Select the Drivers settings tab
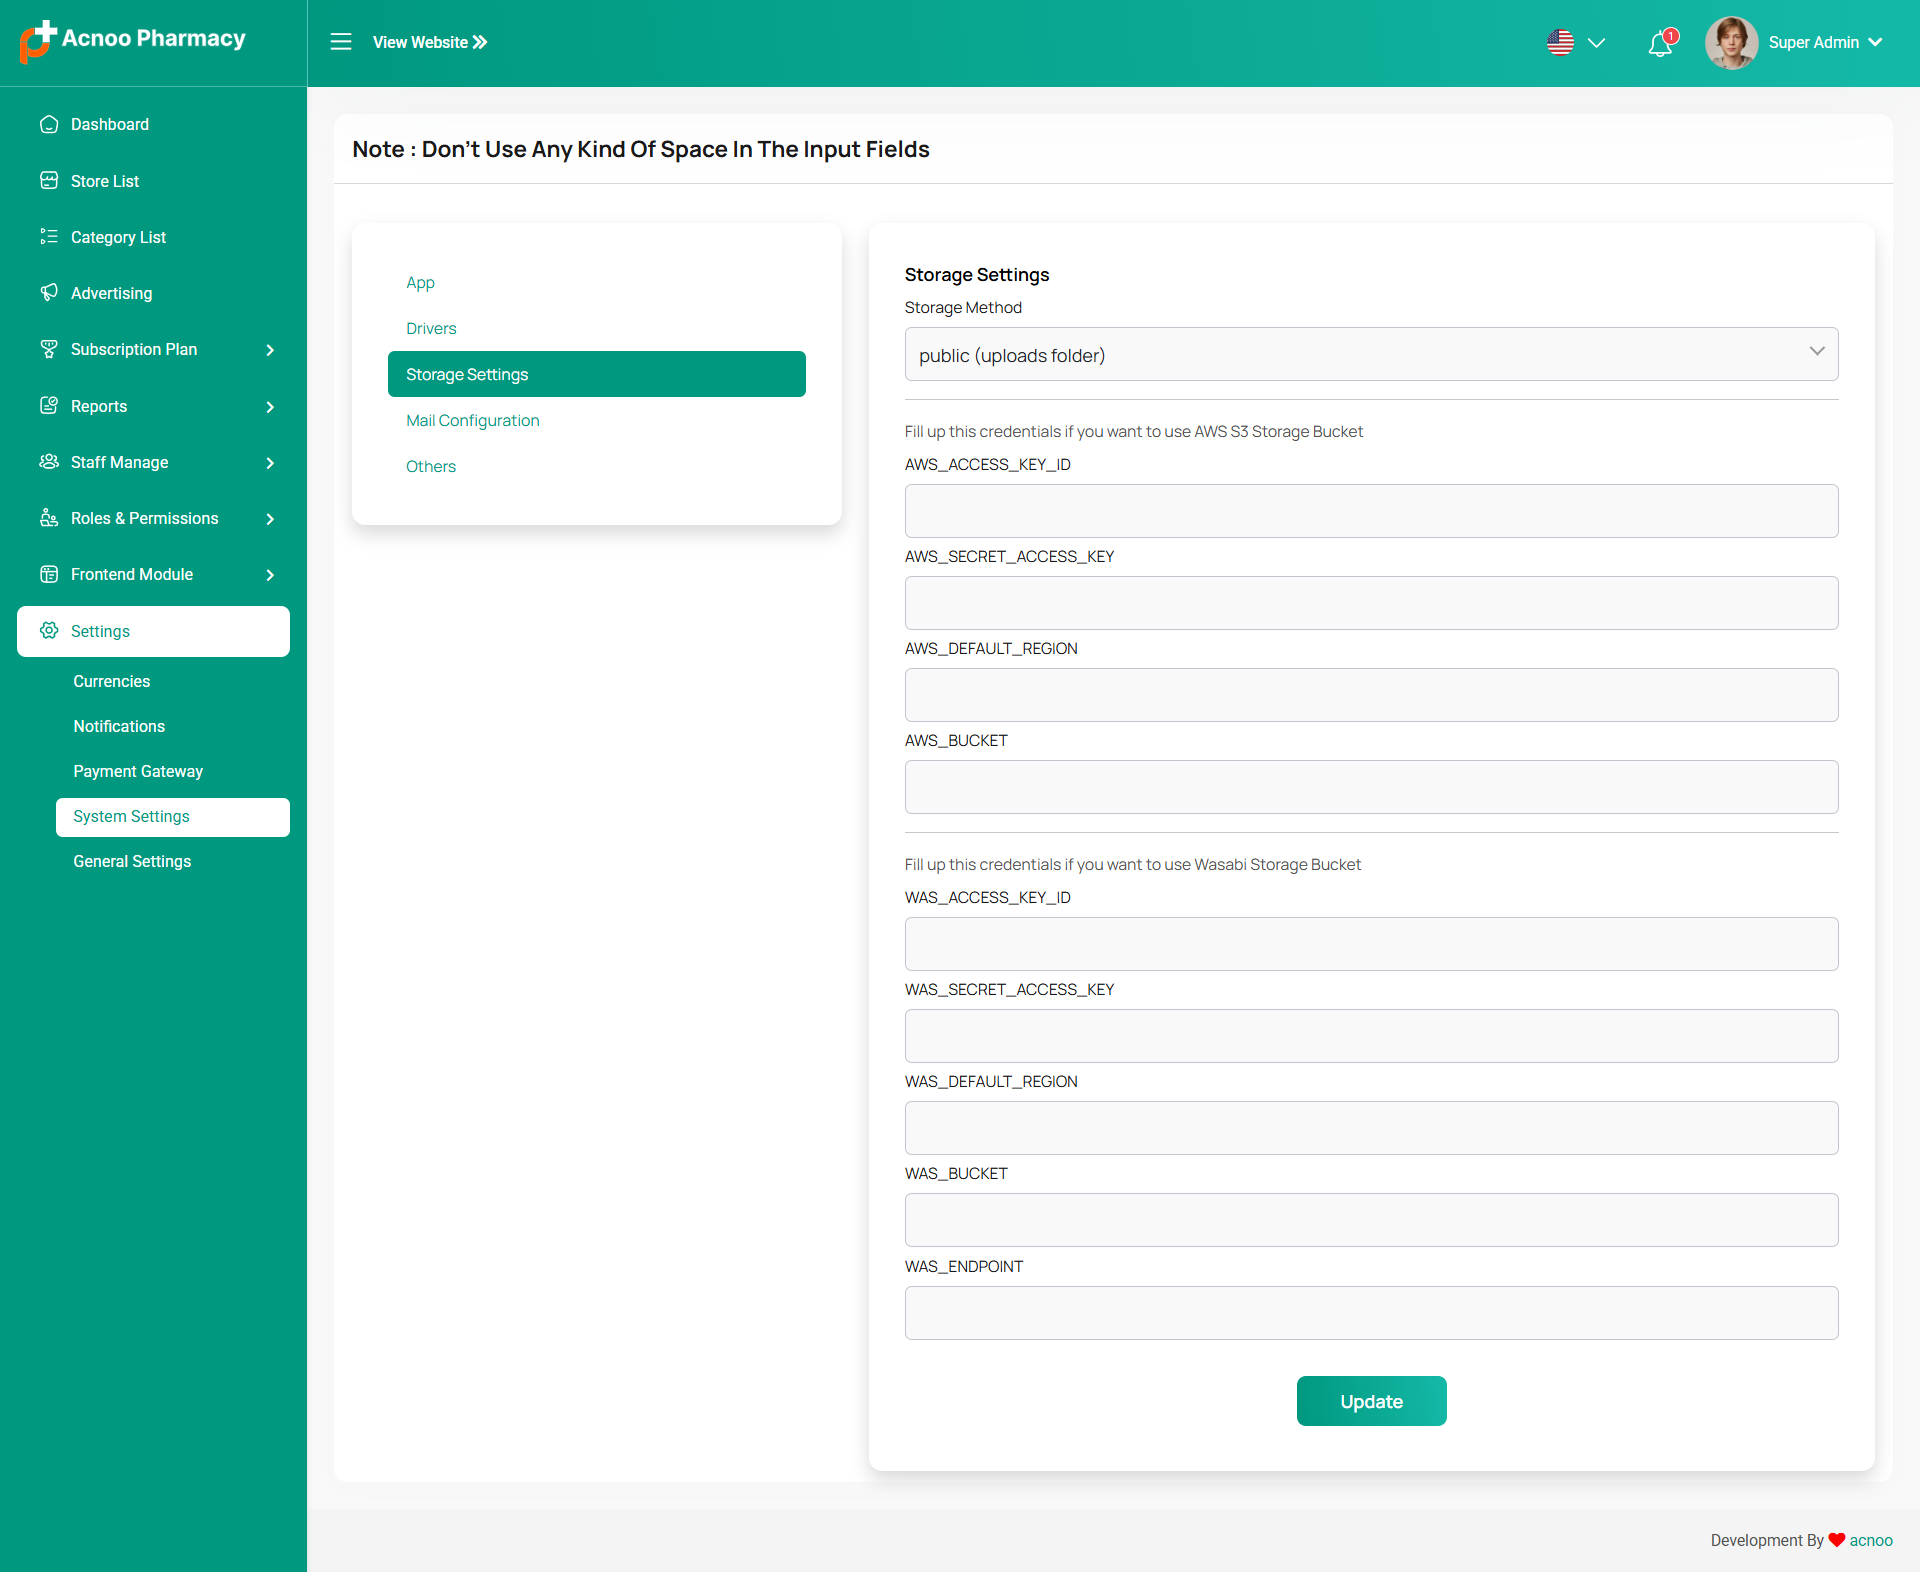The width and height of the screenshot is (1920, 1572). (431, 329)
